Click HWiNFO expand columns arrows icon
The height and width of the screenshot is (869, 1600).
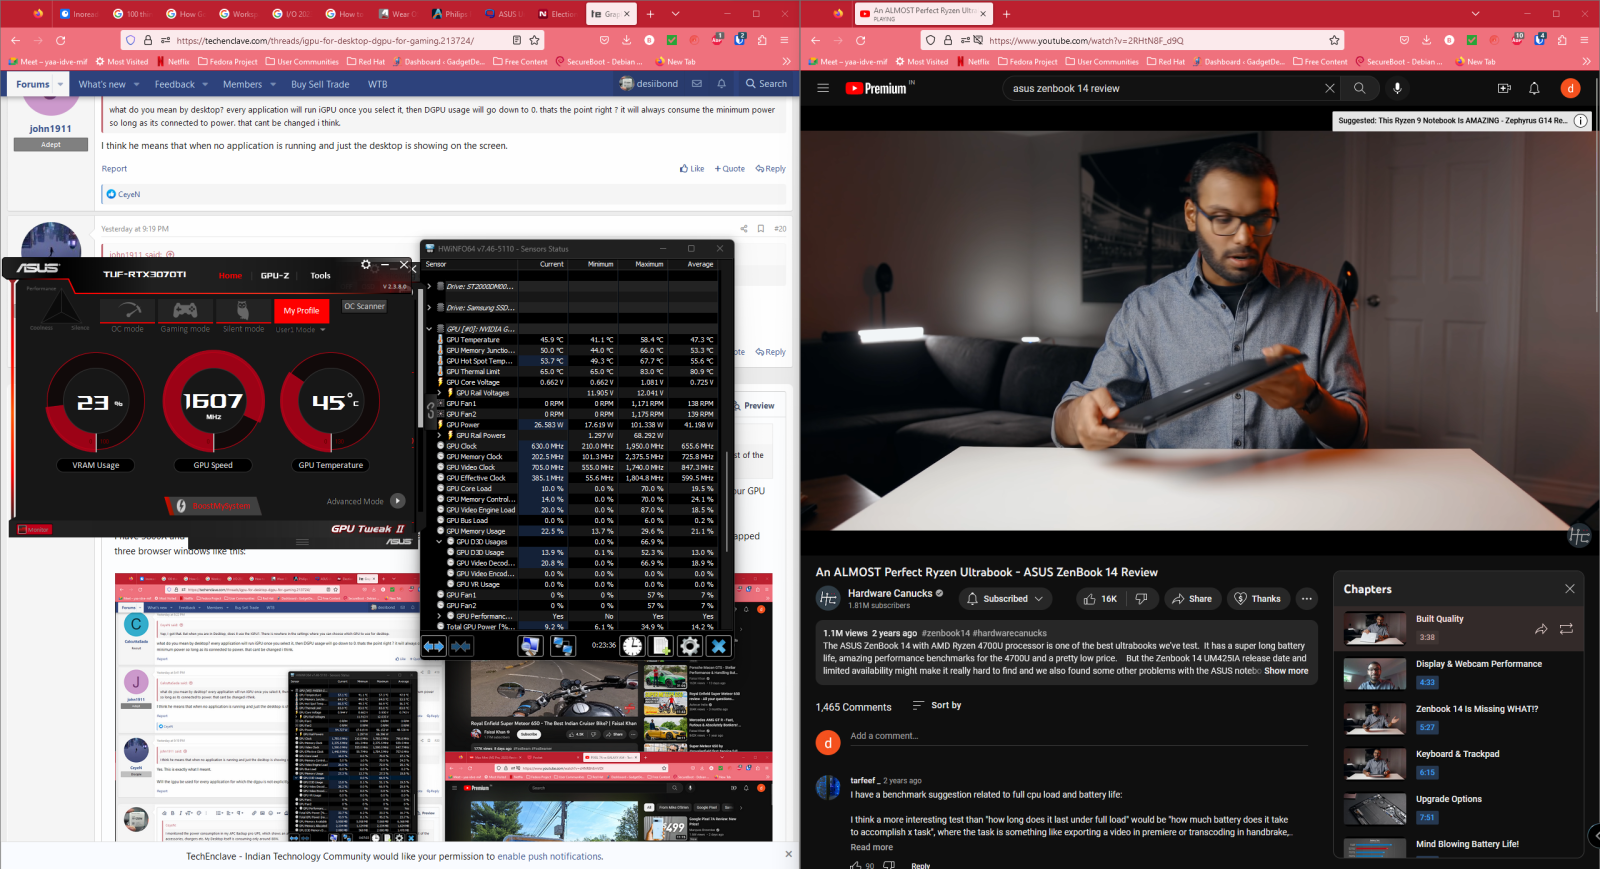tap(434, 646)
